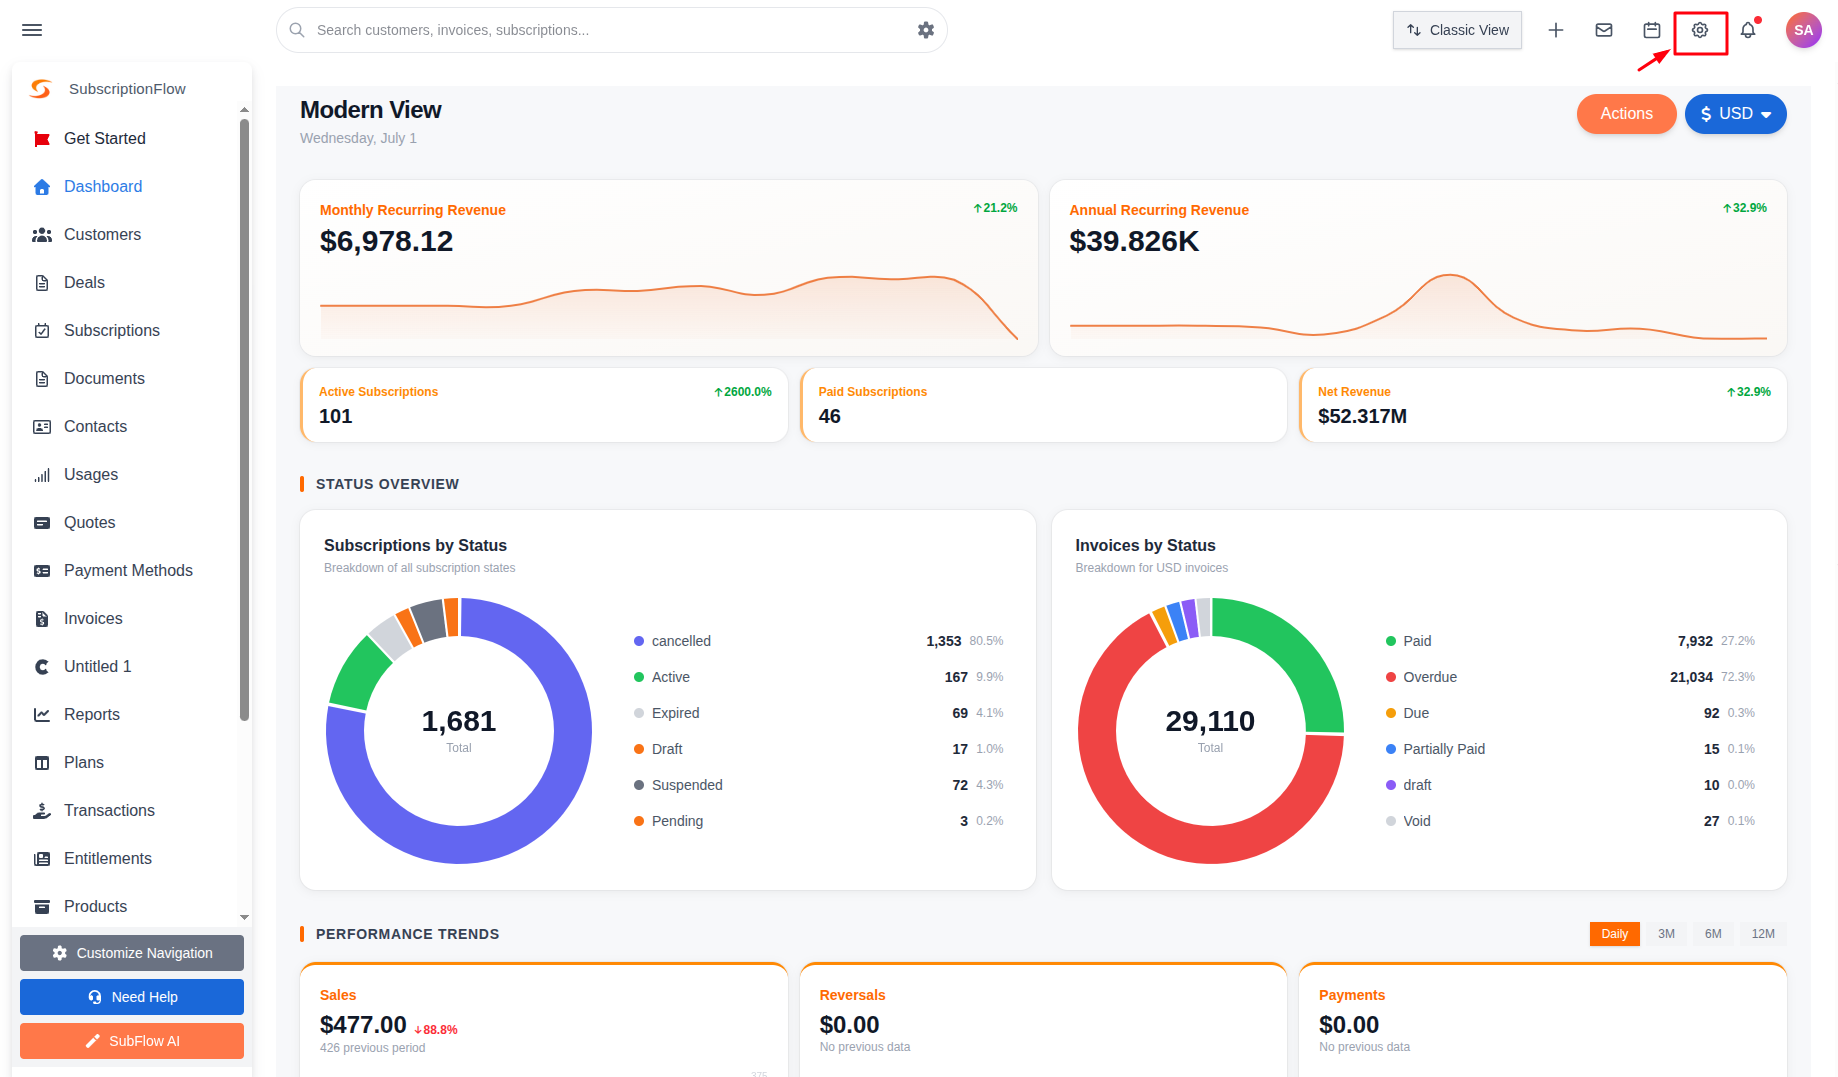This screenshot has height=1077, width=1838.
Task: Click the Suspended legend row label
Action: pyautogui.click(x=687, y=785)
